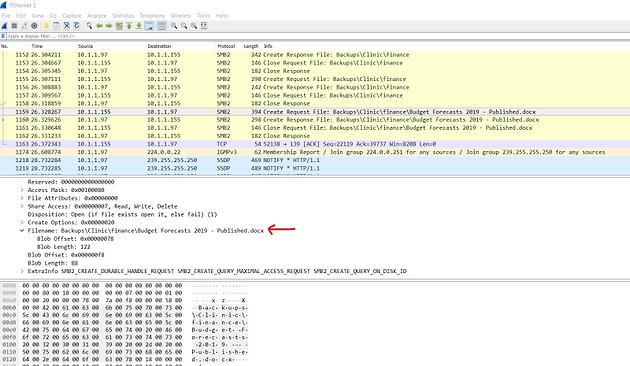The height and width of the screenshot is (366, 630).
Task: Open the Find Packet magnifier
Action: click(89, 26)
